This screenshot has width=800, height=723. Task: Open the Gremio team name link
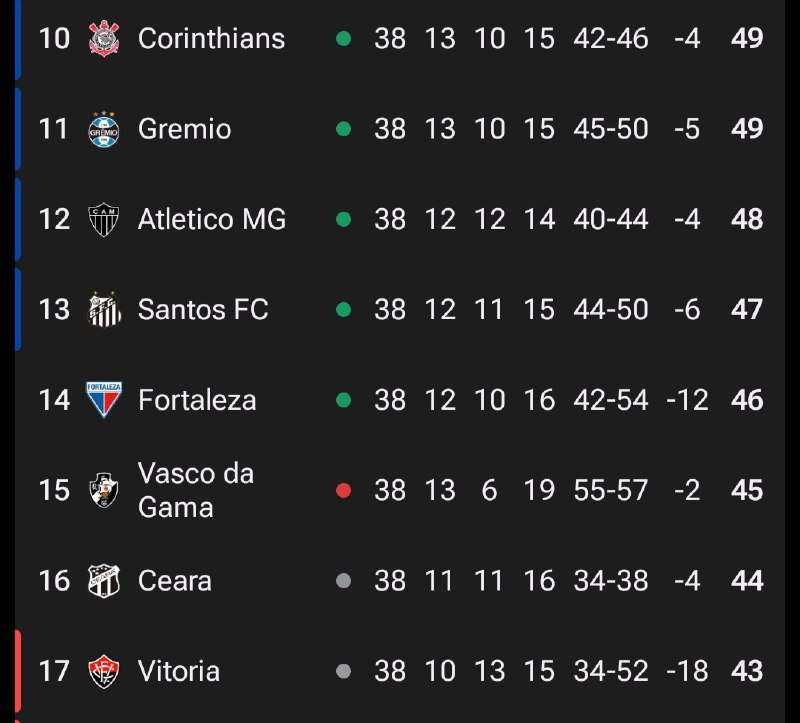tap(184, 129)
